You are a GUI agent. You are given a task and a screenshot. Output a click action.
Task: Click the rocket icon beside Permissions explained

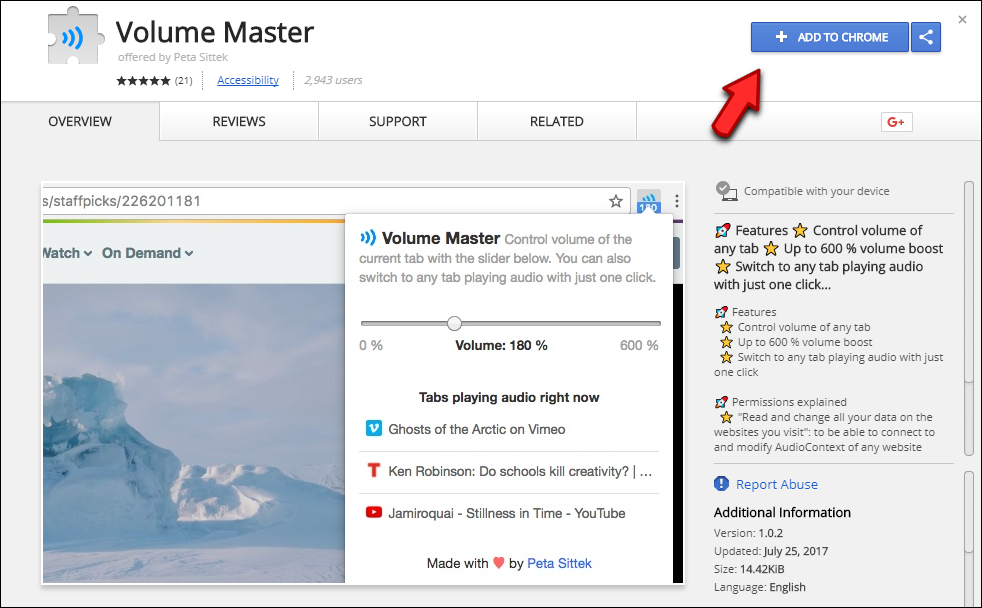pyautogui.click(x=721, y=402)
